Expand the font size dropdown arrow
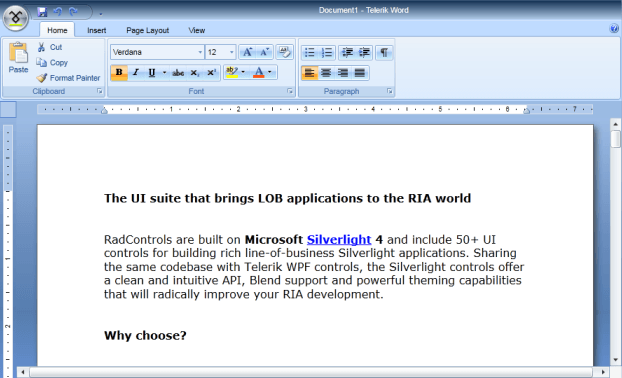 [232, 52]
